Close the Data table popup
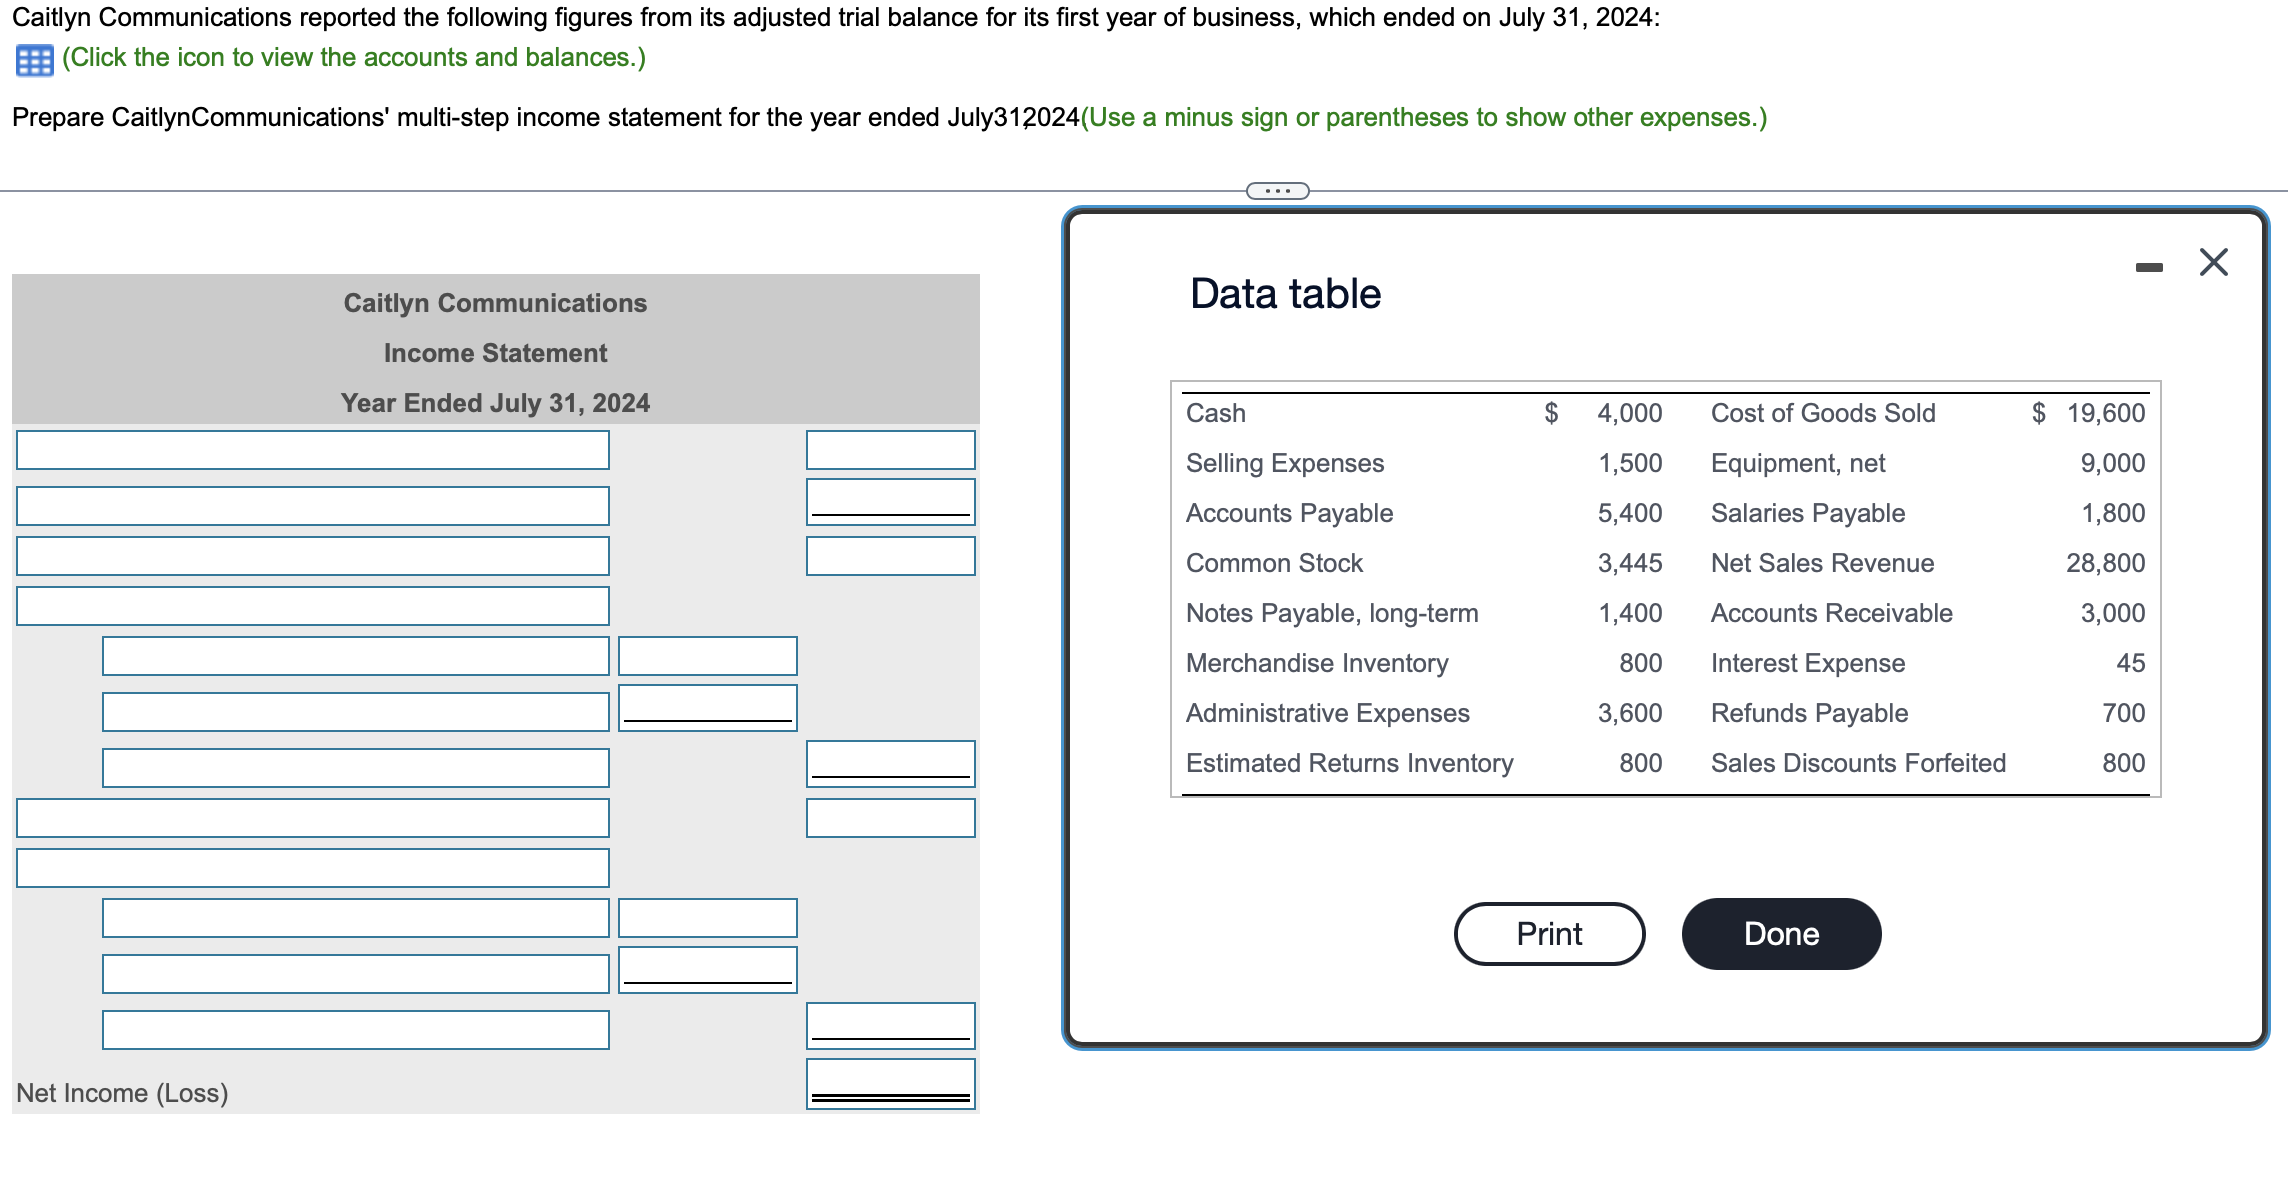2288x1182 pixels. [2213, 263]
